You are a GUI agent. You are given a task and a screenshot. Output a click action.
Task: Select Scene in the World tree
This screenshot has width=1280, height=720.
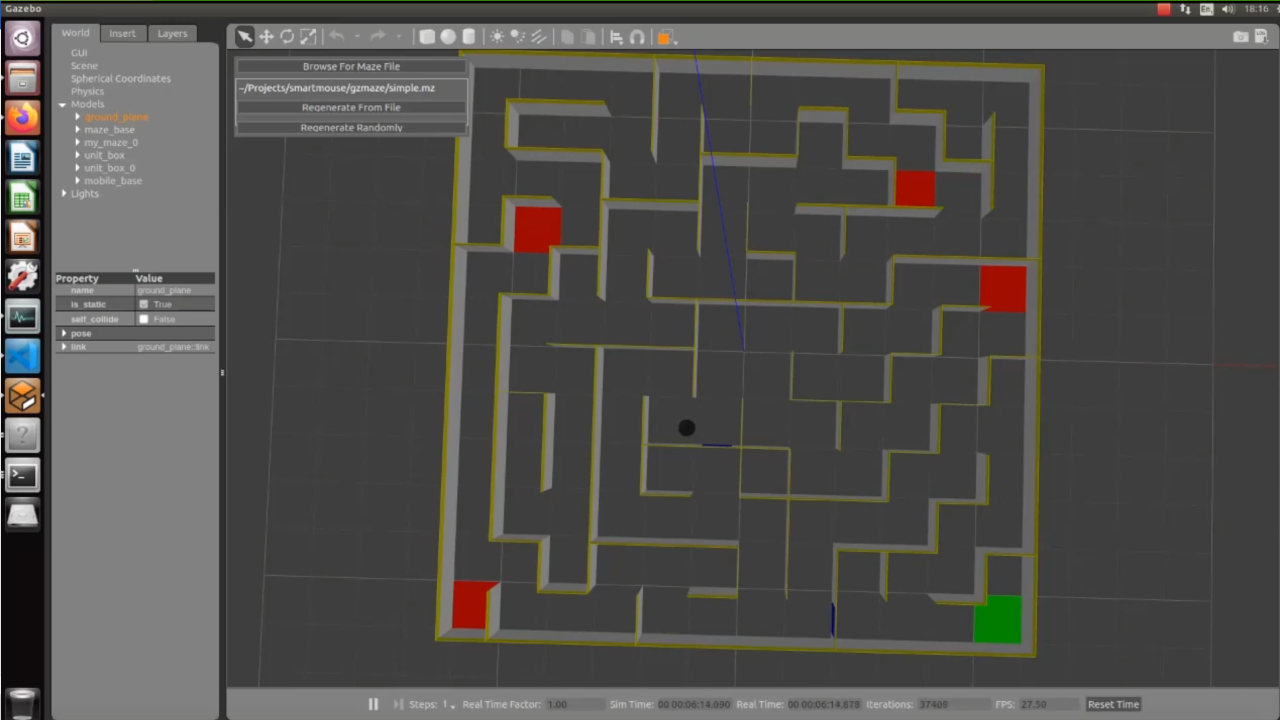tap(84, 66)
